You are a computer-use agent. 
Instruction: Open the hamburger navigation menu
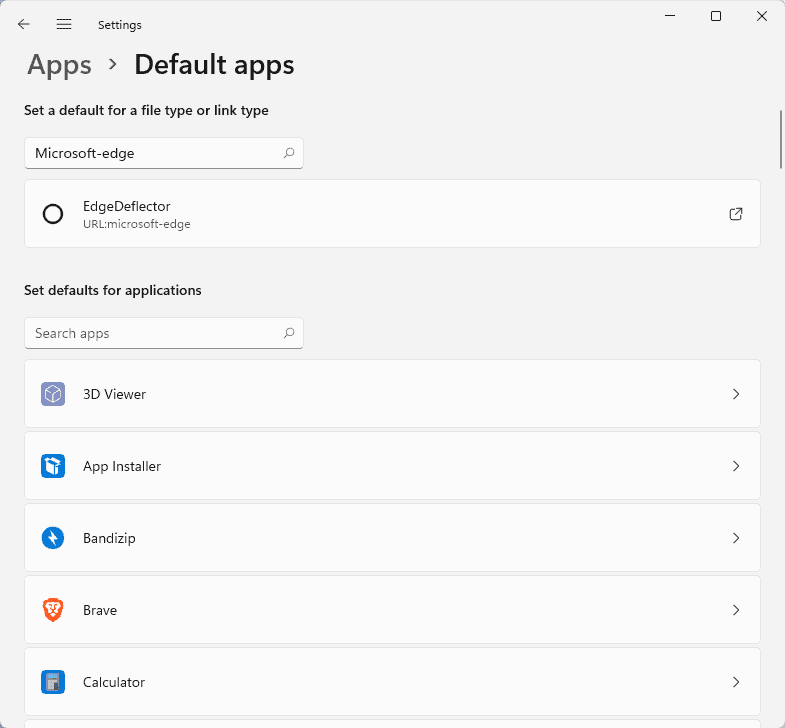[64, 24]
